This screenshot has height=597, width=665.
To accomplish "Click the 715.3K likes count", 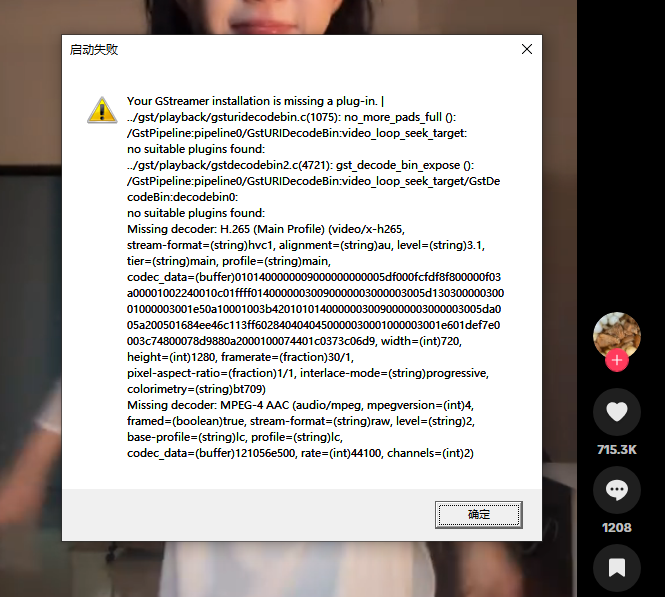I will pyautogui.click(x=617, y=449).
